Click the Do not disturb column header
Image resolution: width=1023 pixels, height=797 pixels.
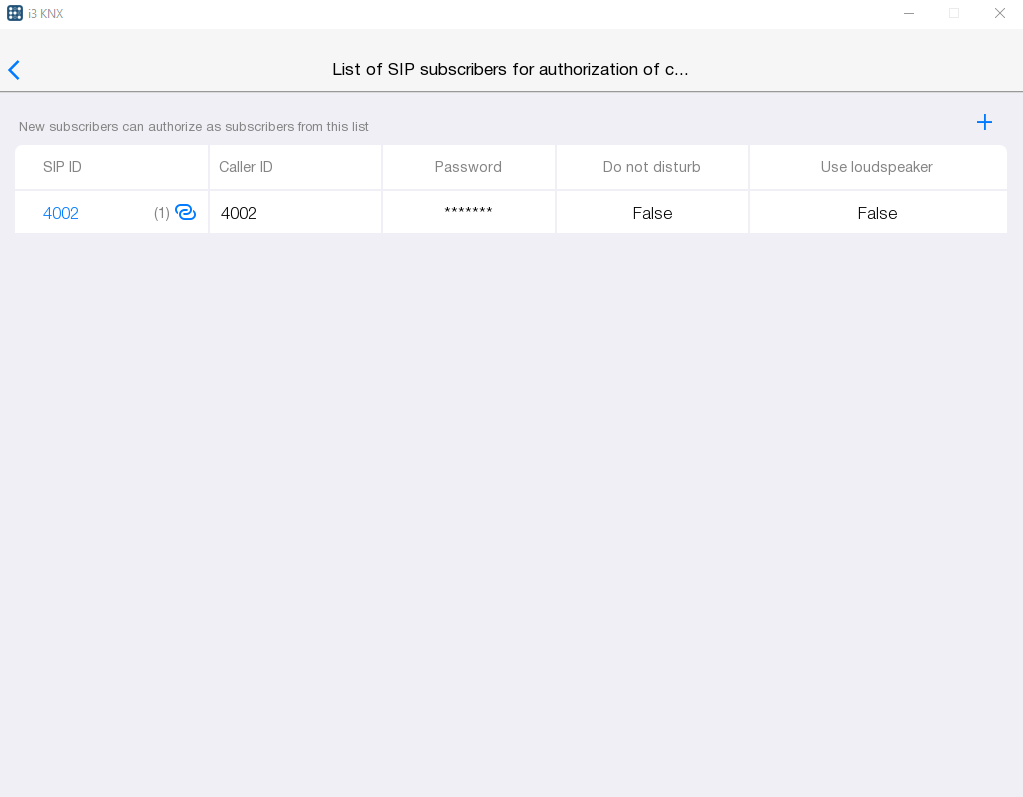coord(652,167)
